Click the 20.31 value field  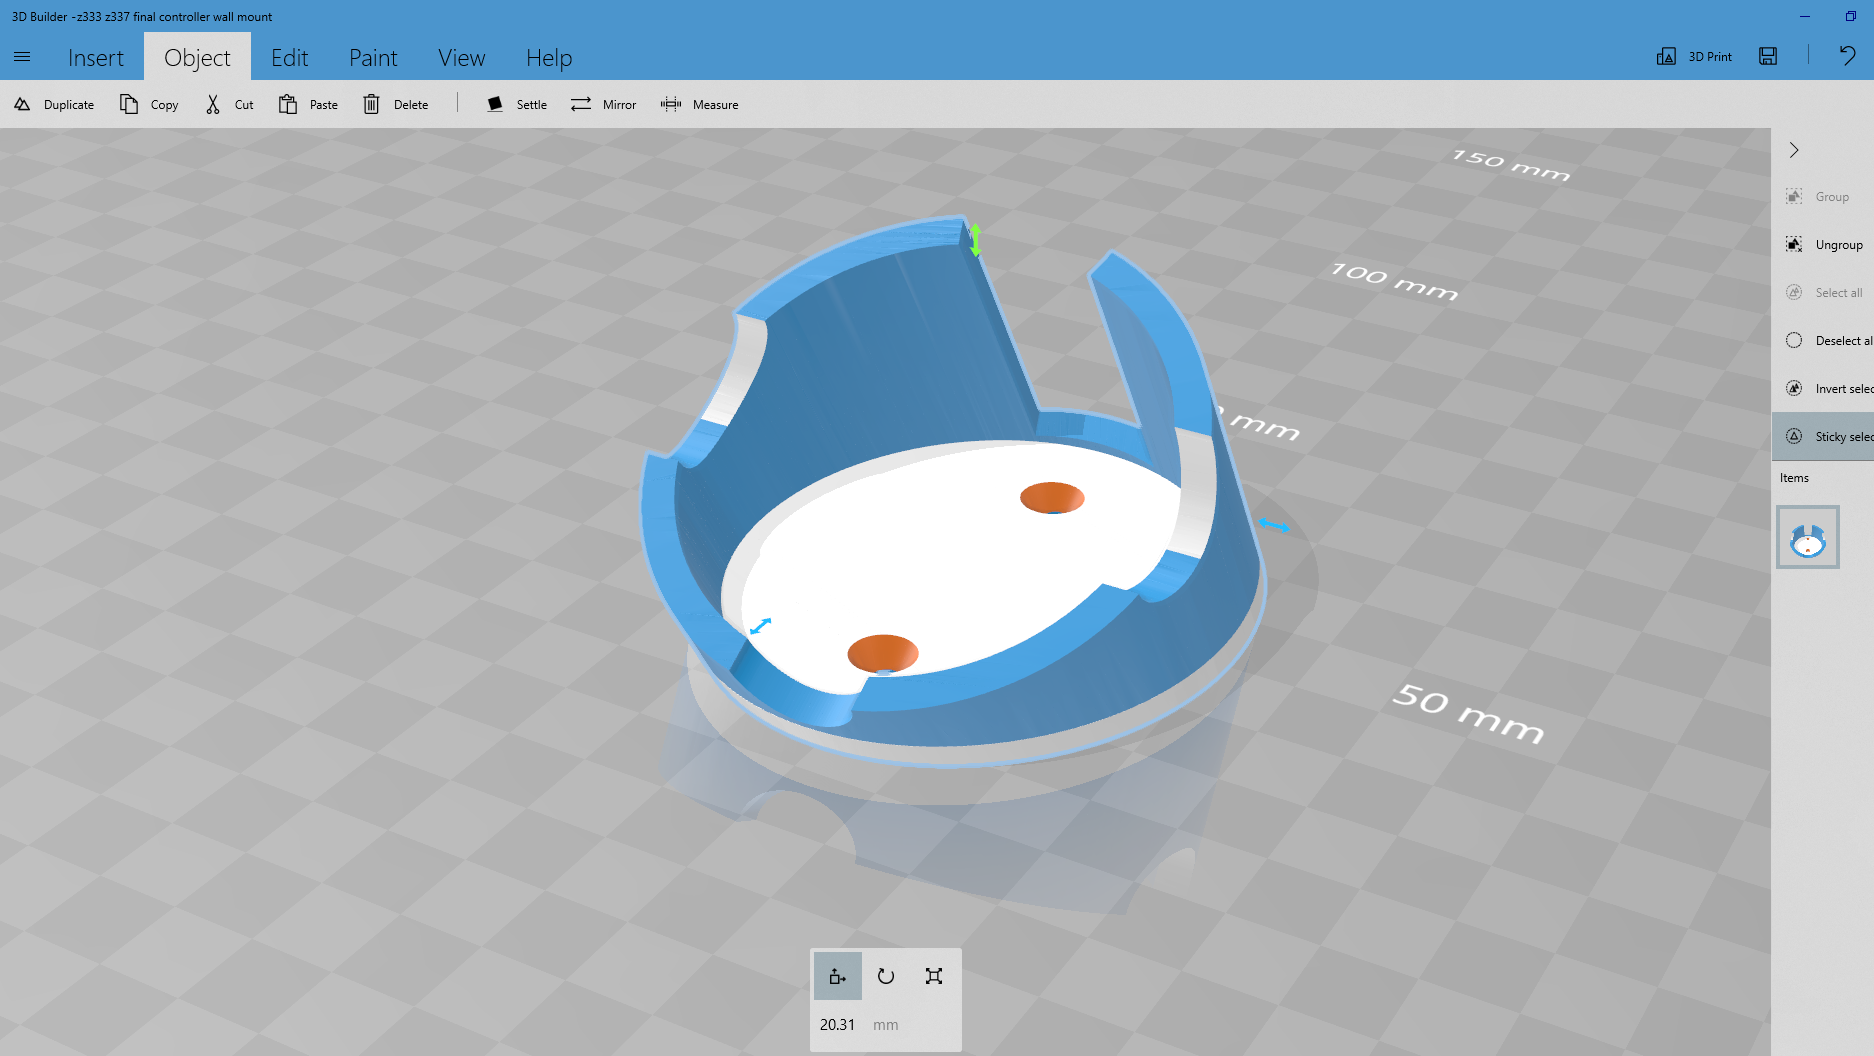point(838,1025)
